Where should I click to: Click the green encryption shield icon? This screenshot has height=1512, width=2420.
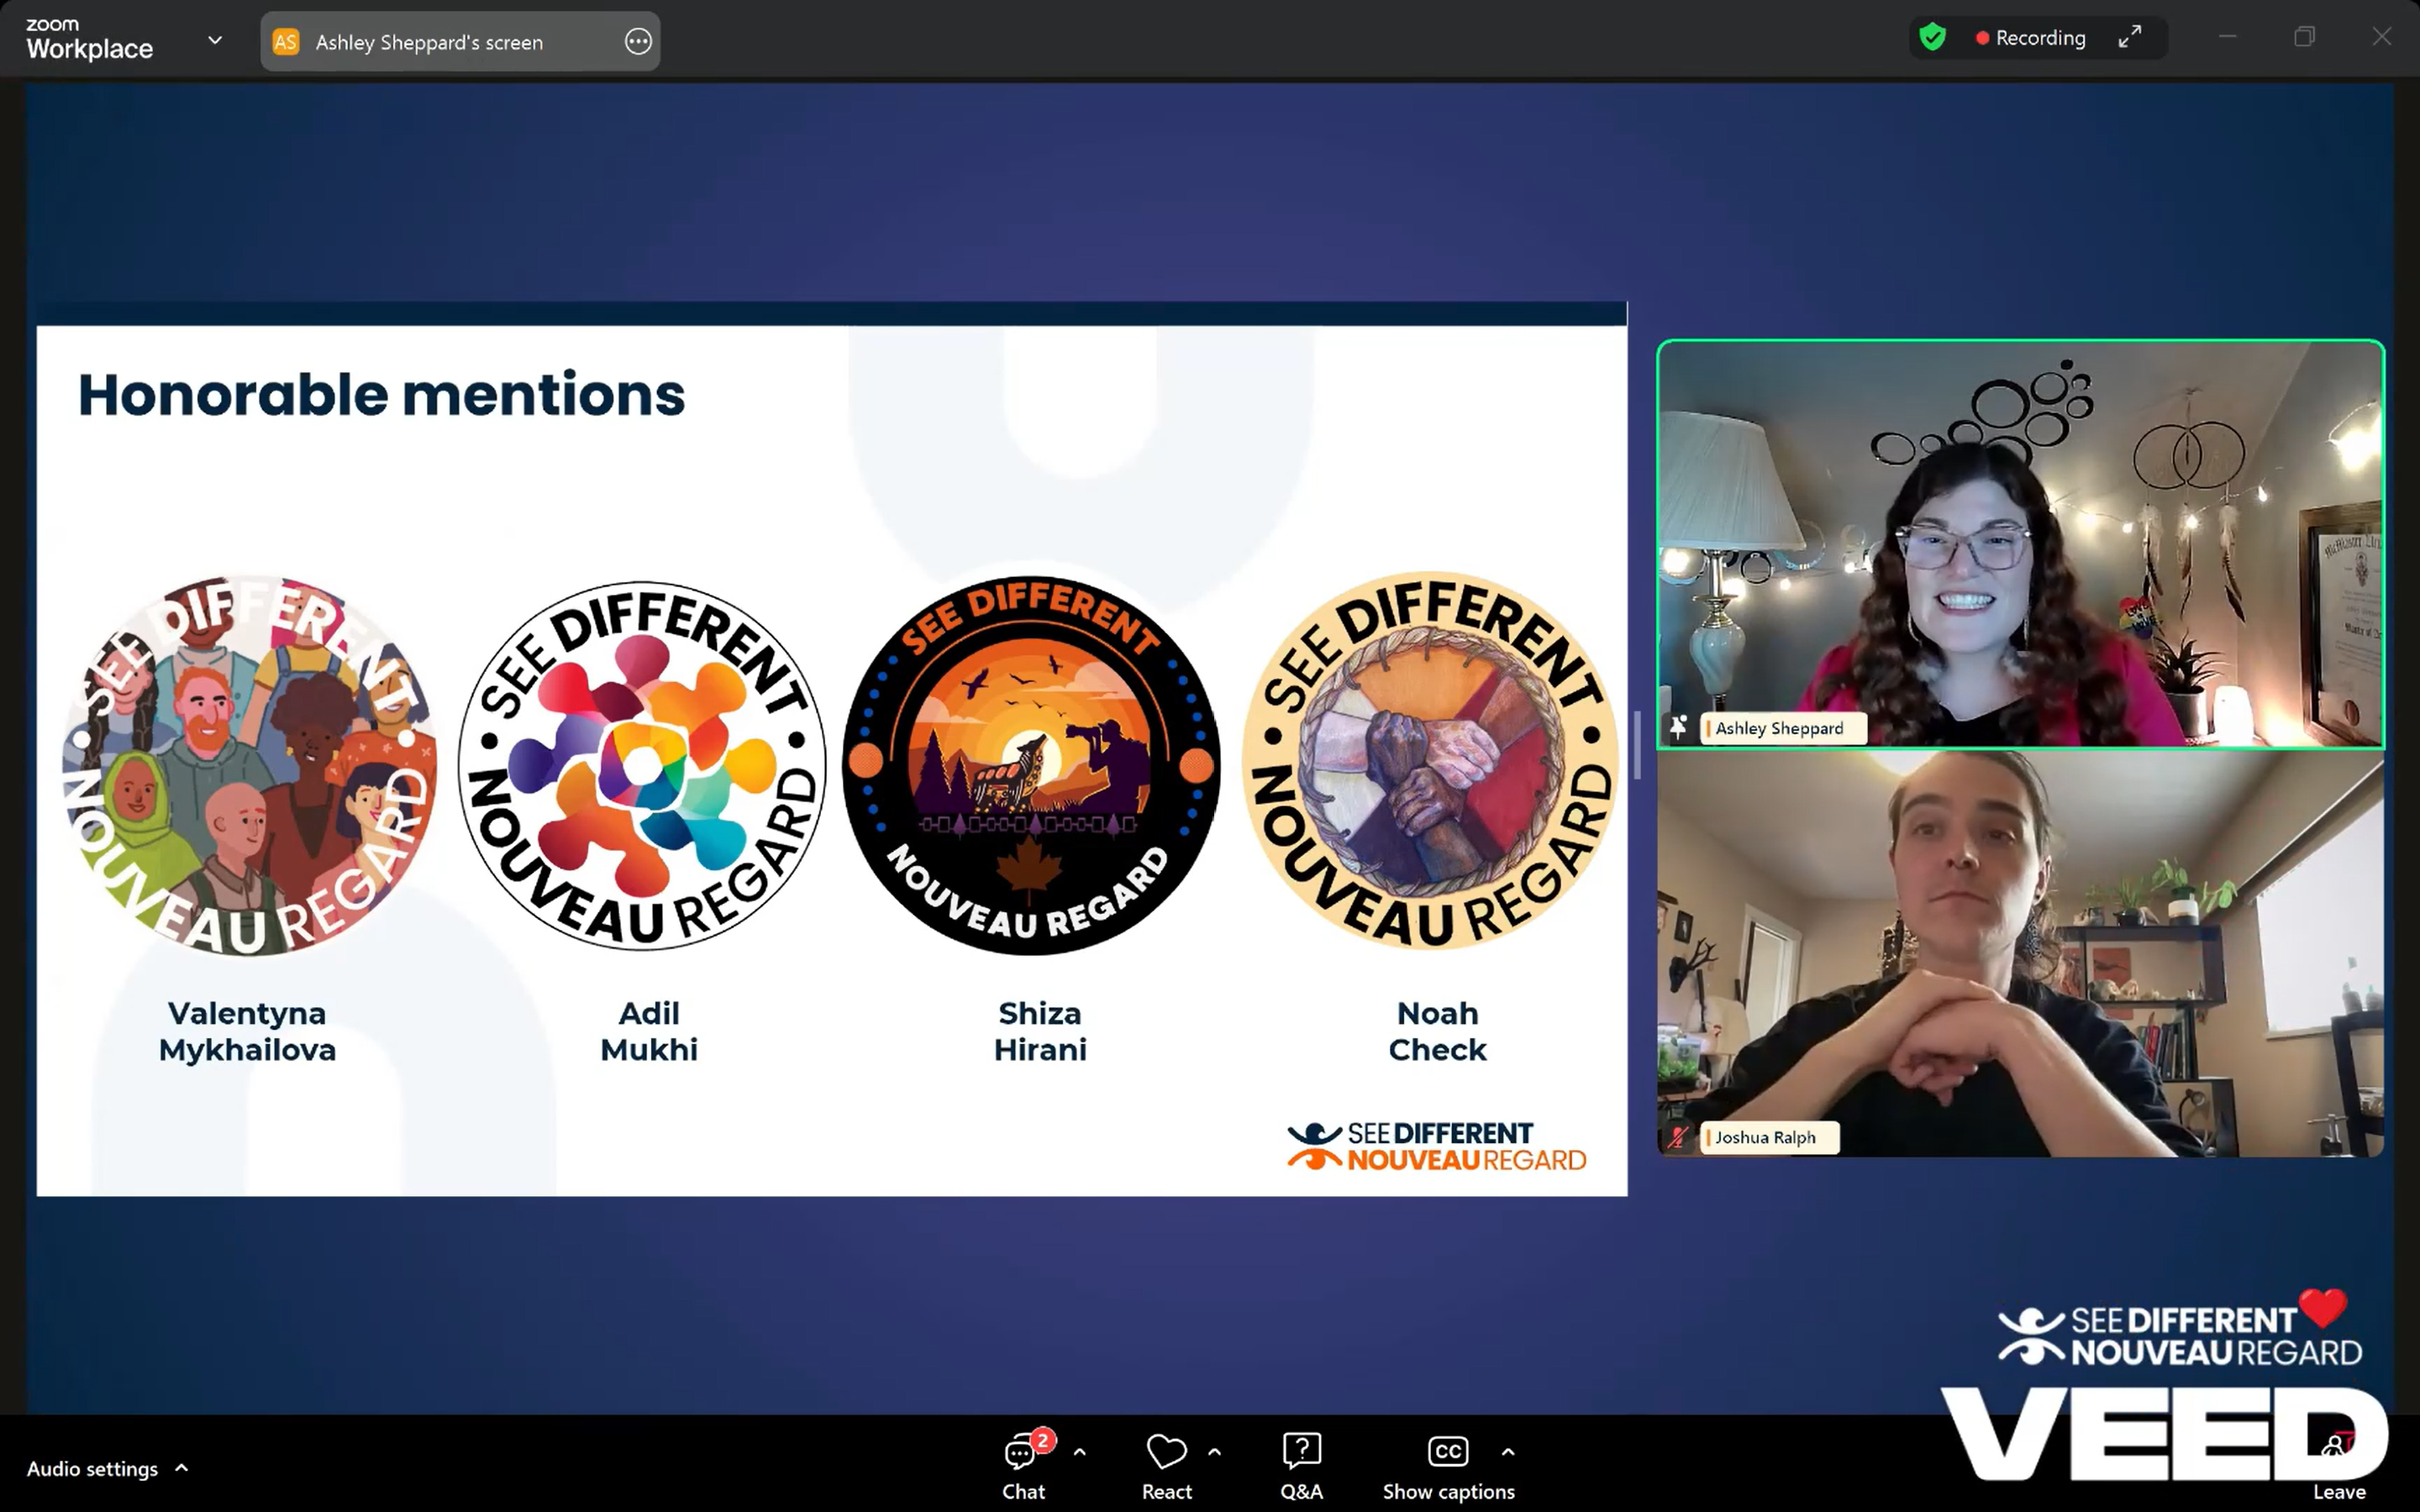[x=1932, y=38]
